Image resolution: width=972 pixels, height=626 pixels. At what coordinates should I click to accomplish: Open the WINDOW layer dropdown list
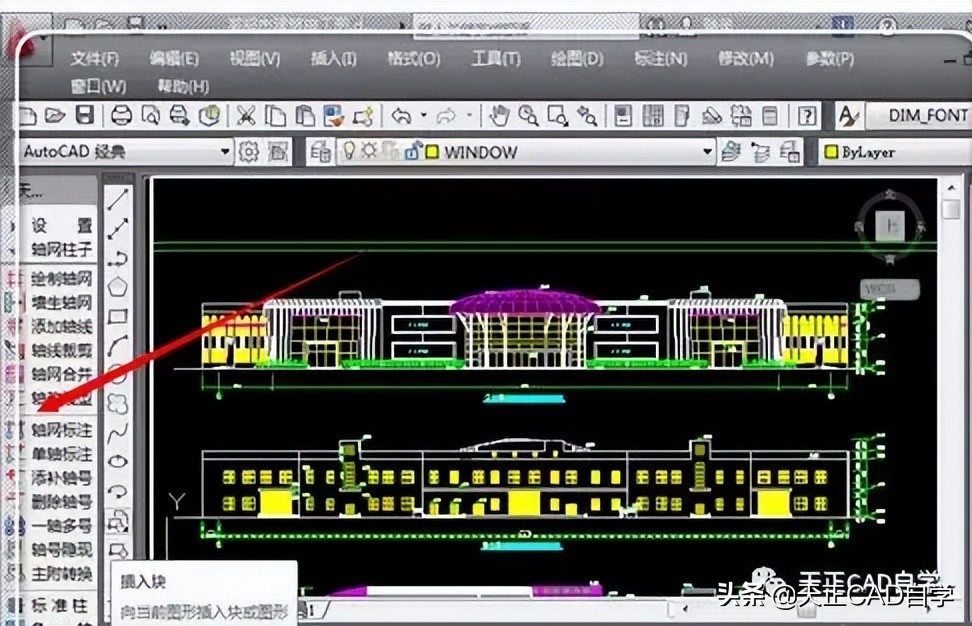(x=708, y=151)
